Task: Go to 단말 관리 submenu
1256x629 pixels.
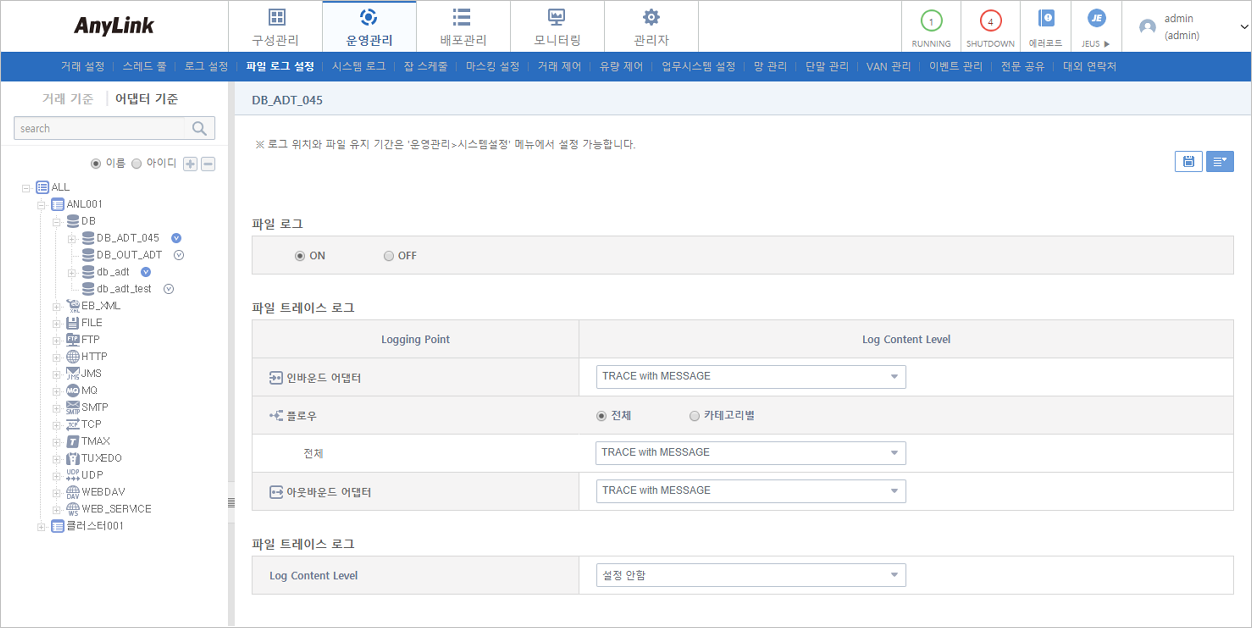Action: 827,67
